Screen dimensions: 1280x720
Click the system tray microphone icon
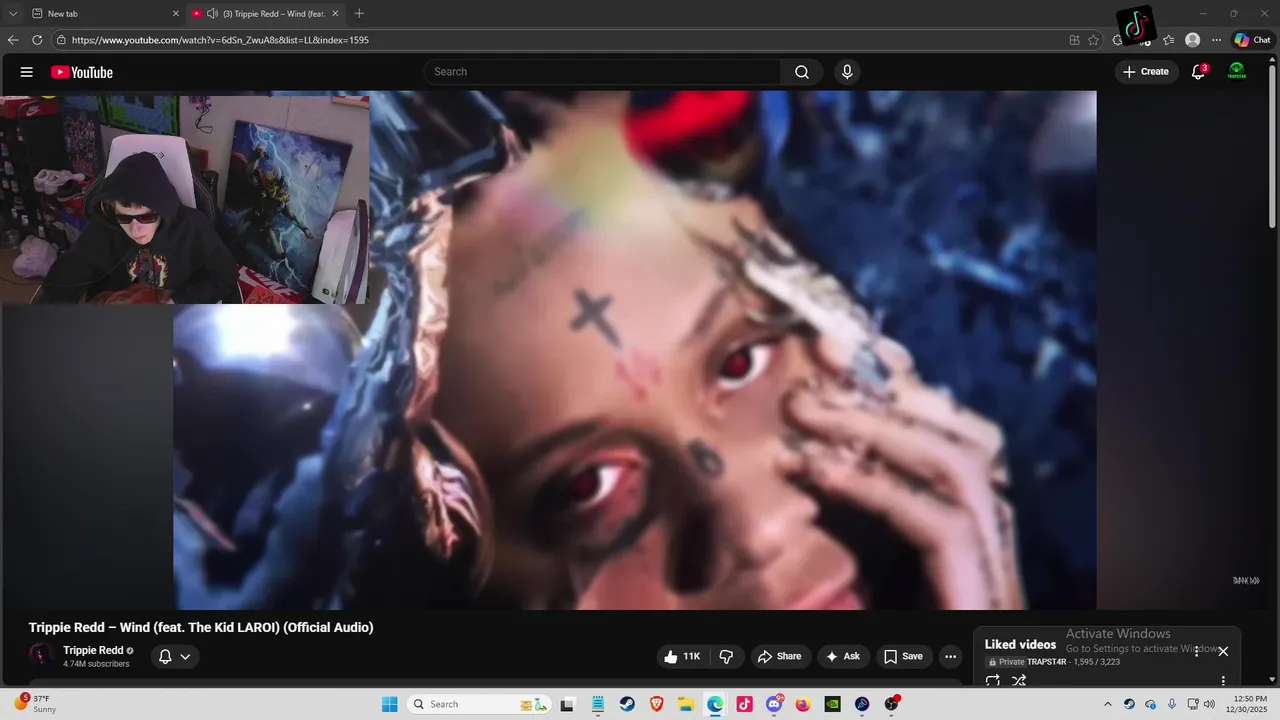click(1172, 704)
